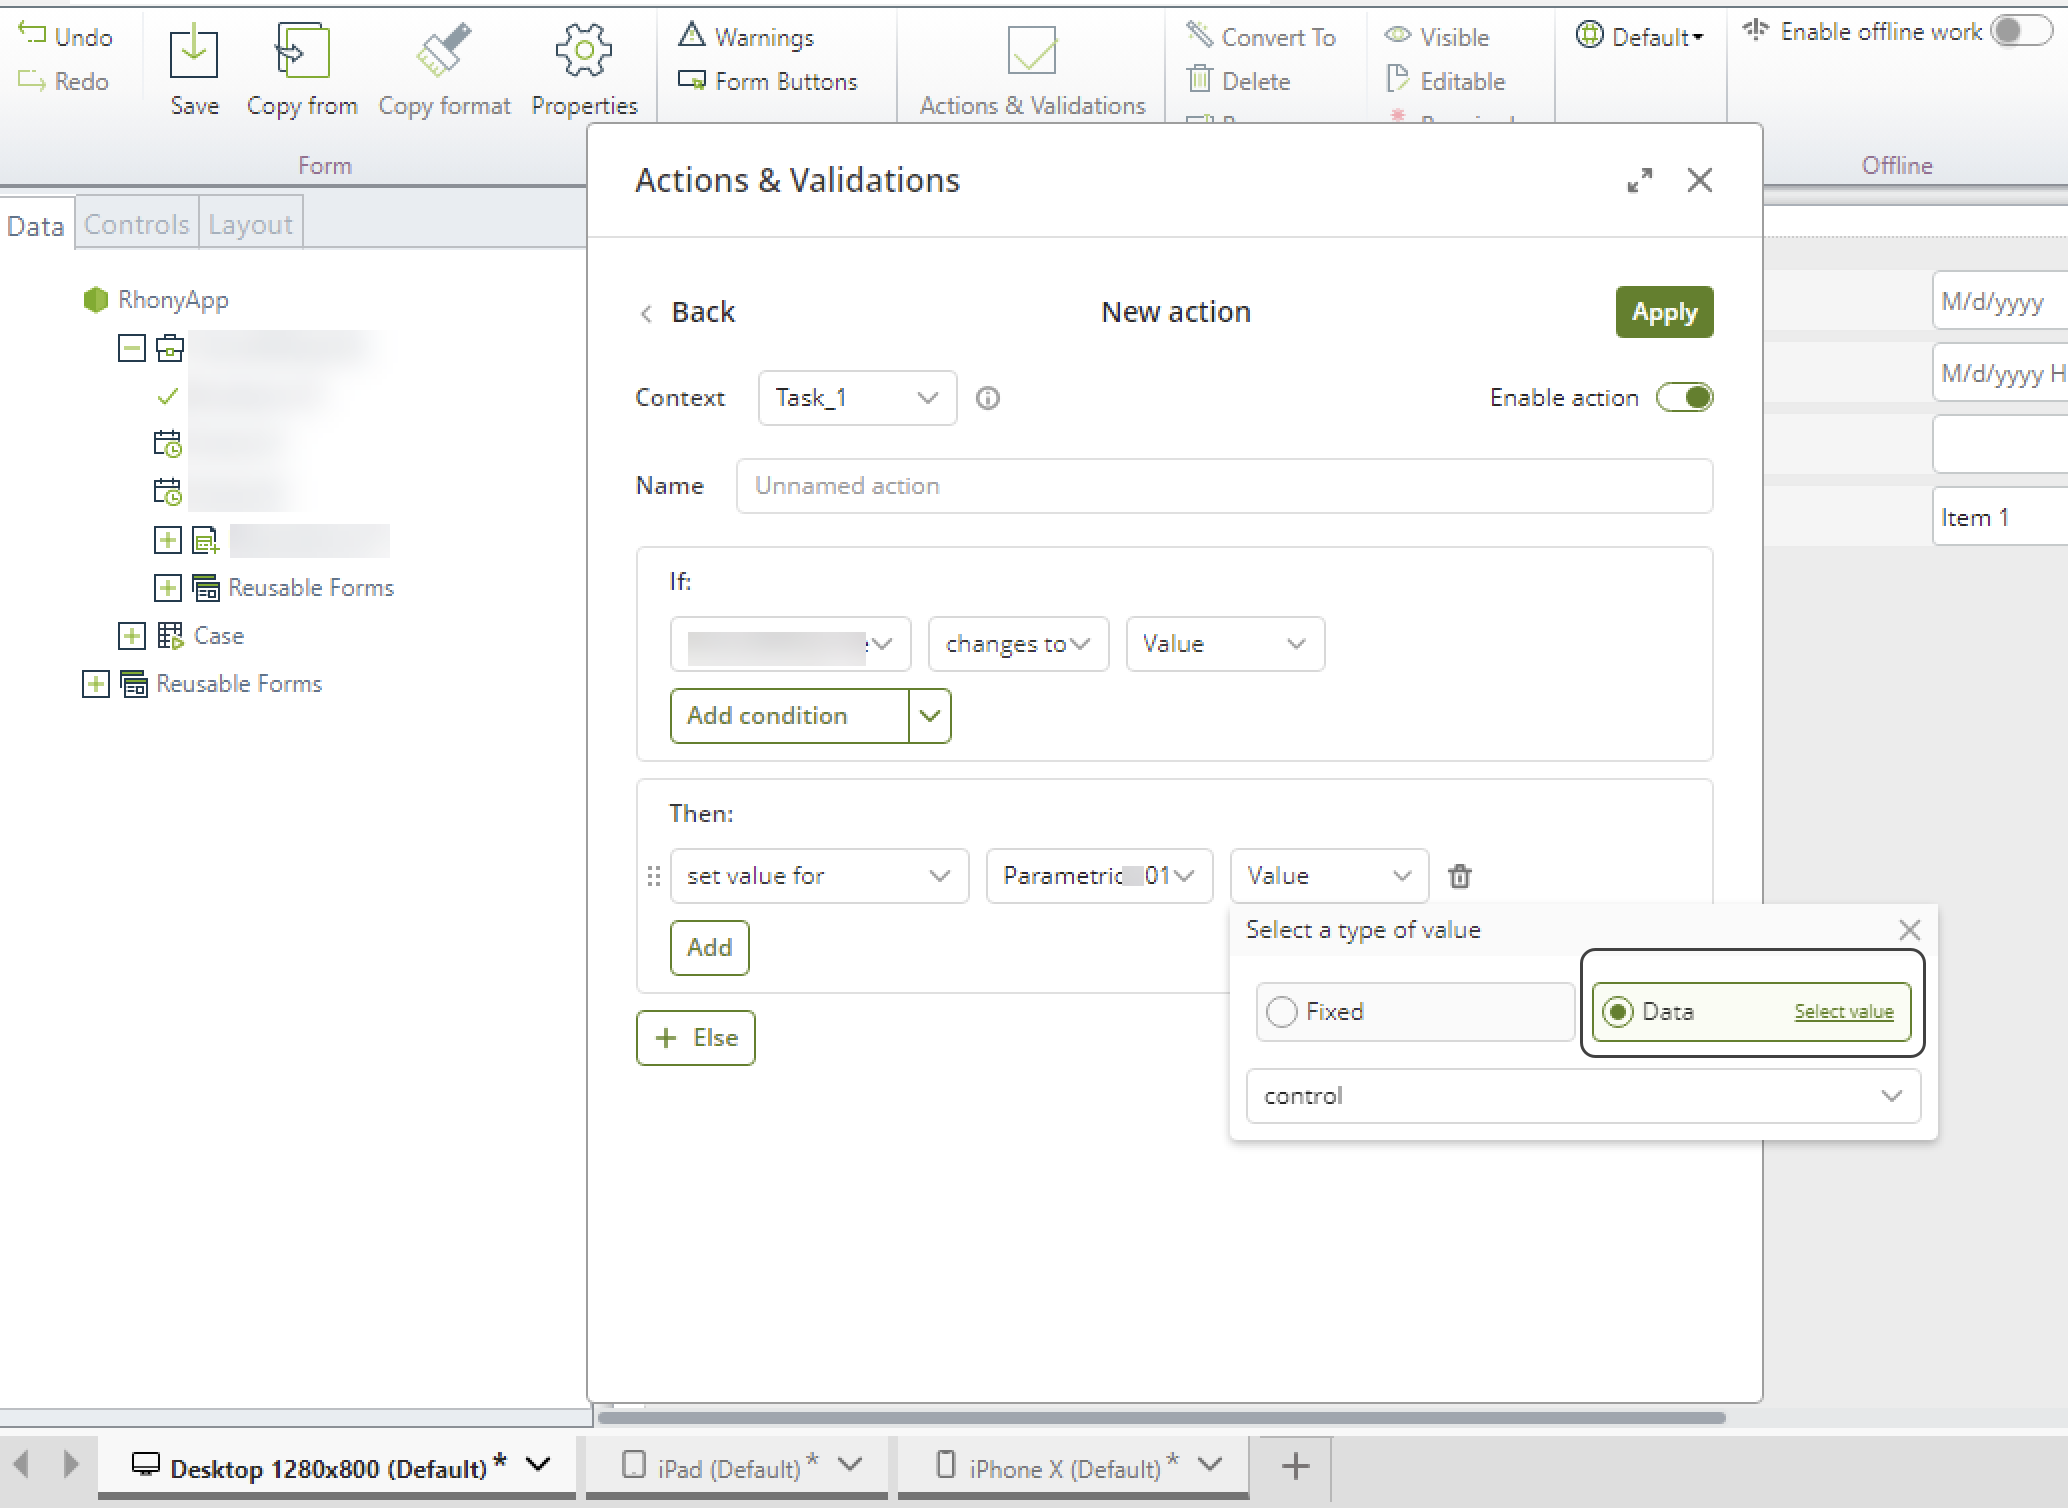2068x1508 pixels.
Task: Switch to the iPad (Default) tab
Action: click(728, 1468)
